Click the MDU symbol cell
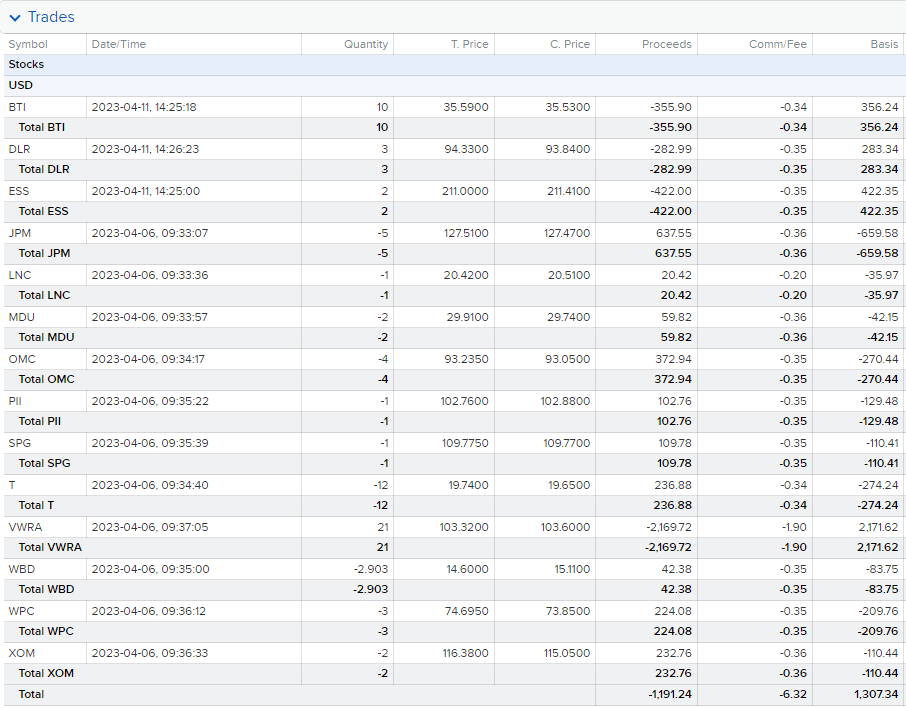This screenshot has height=708, width=906. (x=21, y=318)
